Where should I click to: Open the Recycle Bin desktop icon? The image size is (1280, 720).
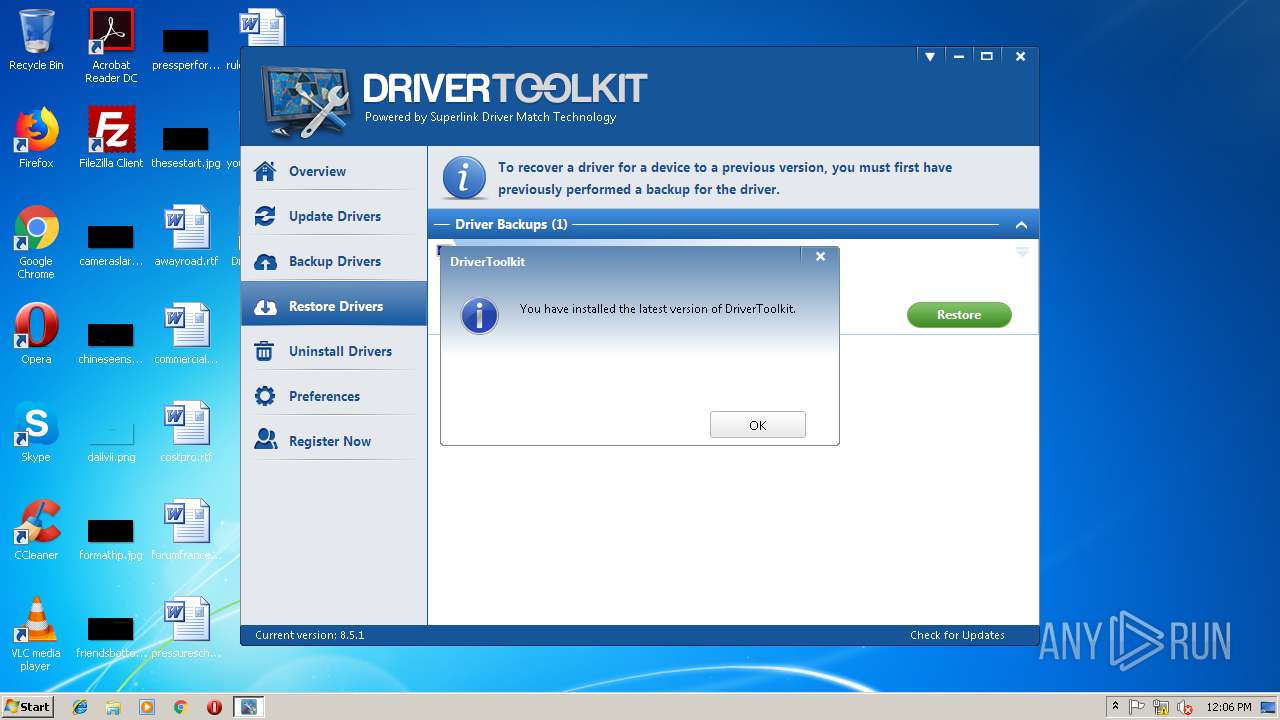[x=36, y=41]
